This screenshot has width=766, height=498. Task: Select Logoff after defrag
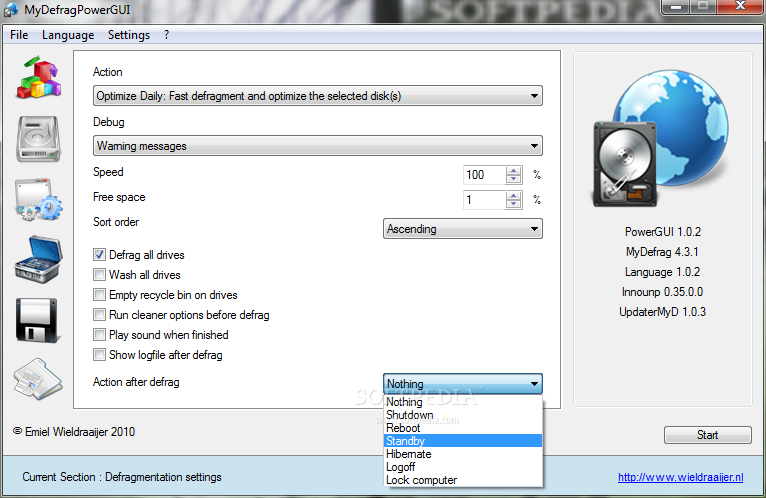pos(463,467)
